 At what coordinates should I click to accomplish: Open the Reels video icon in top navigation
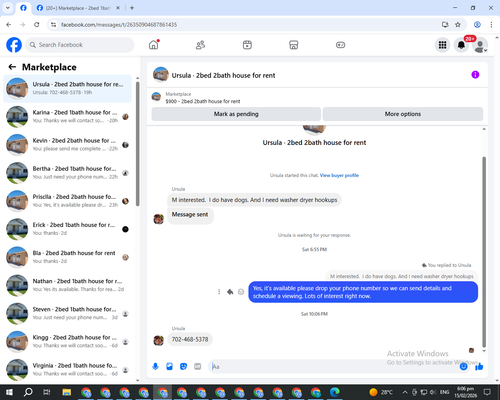[247, 45]
